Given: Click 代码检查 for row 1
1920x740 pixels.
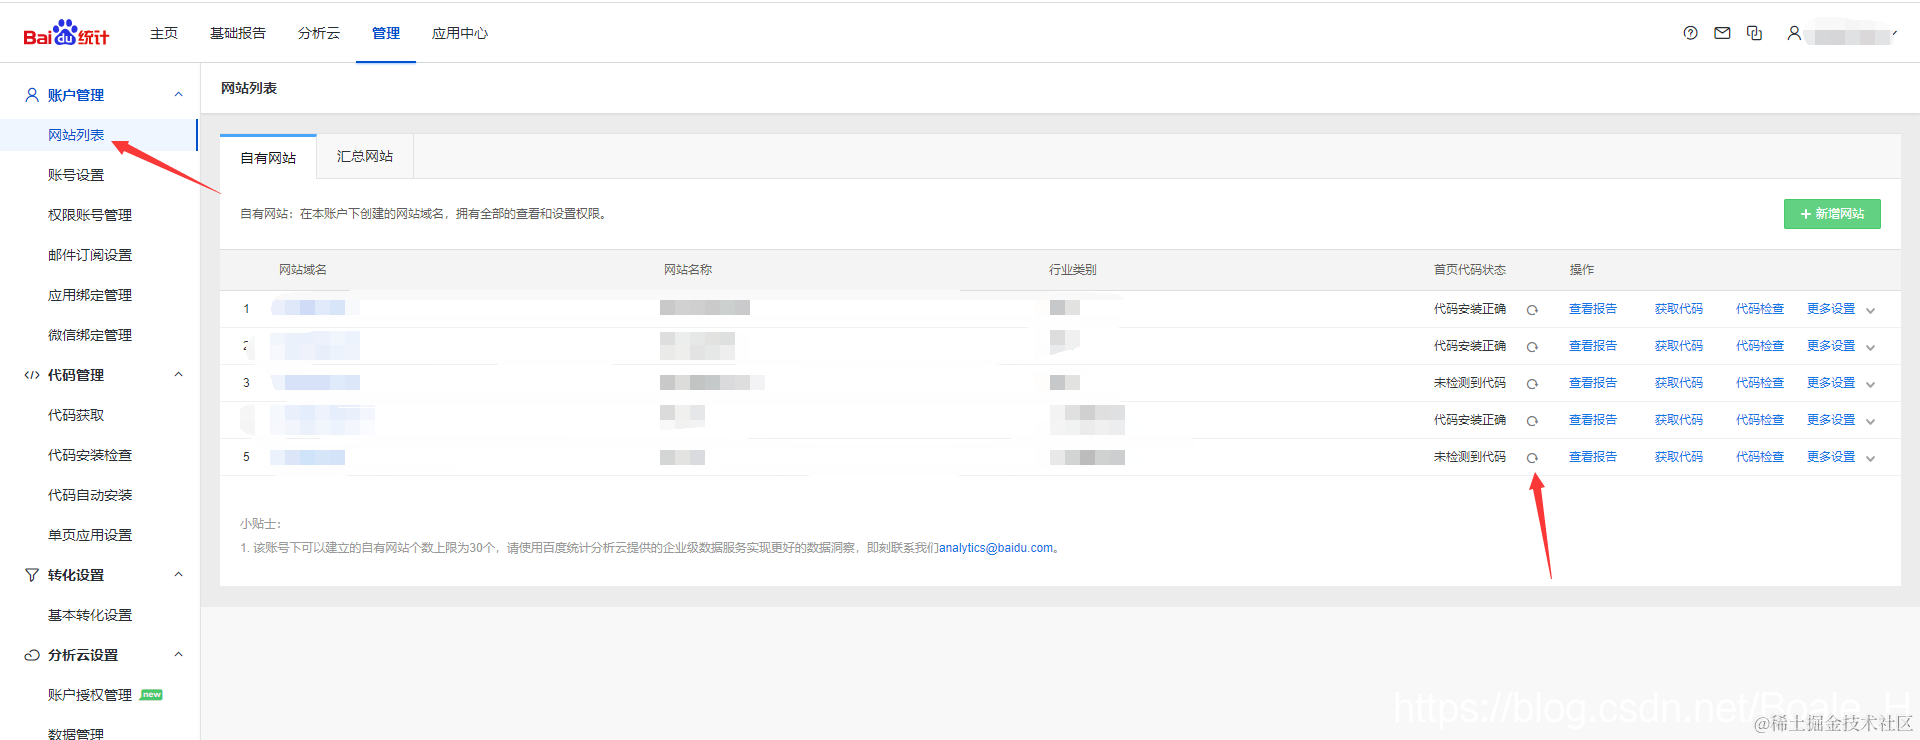Looking at the screenshot, I should pyautogui.click(x=1760, y=309).
